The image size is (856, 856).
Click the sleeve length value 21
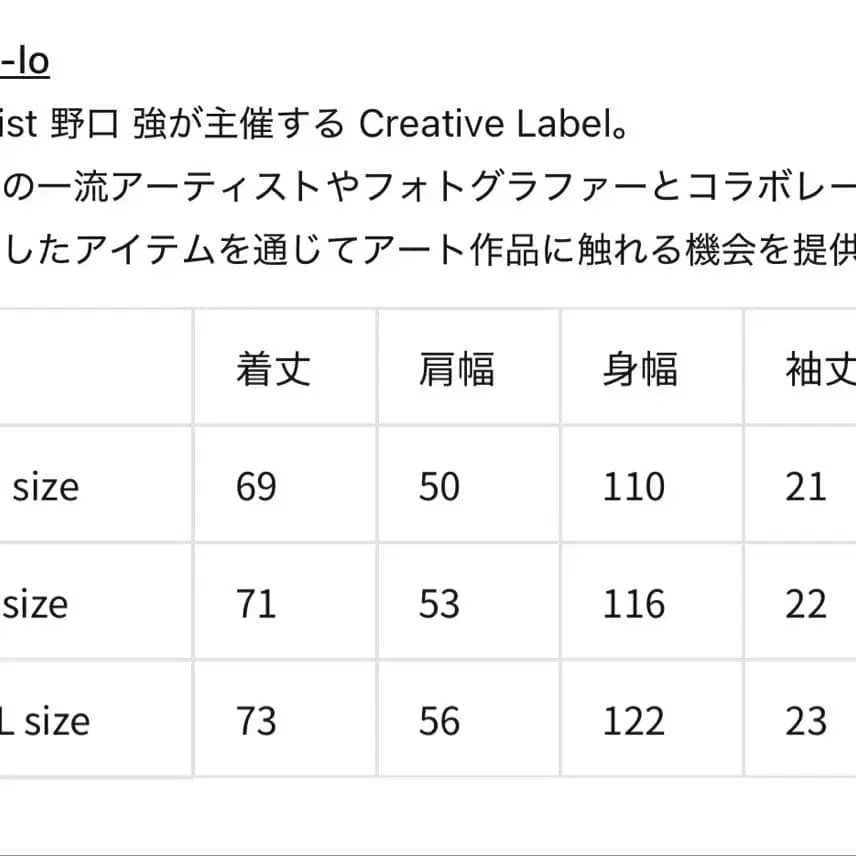(x=806, y=487)
